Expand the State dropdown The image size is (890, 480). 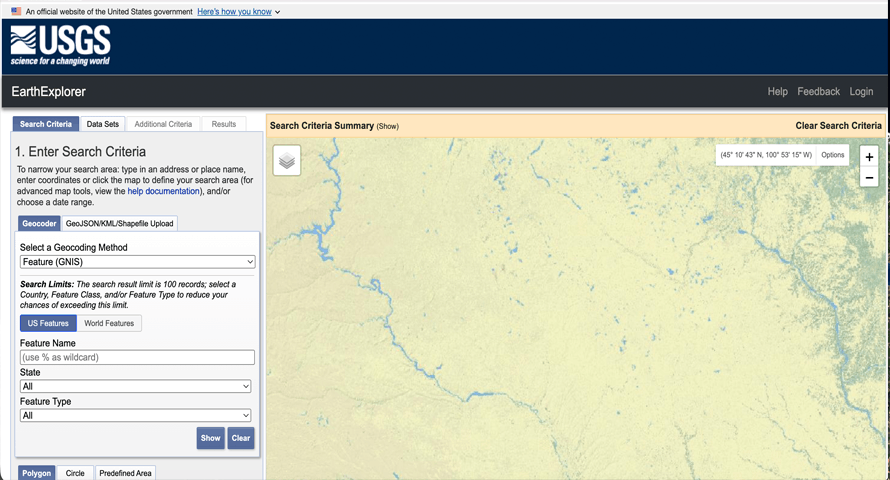(x=135, y=386)
